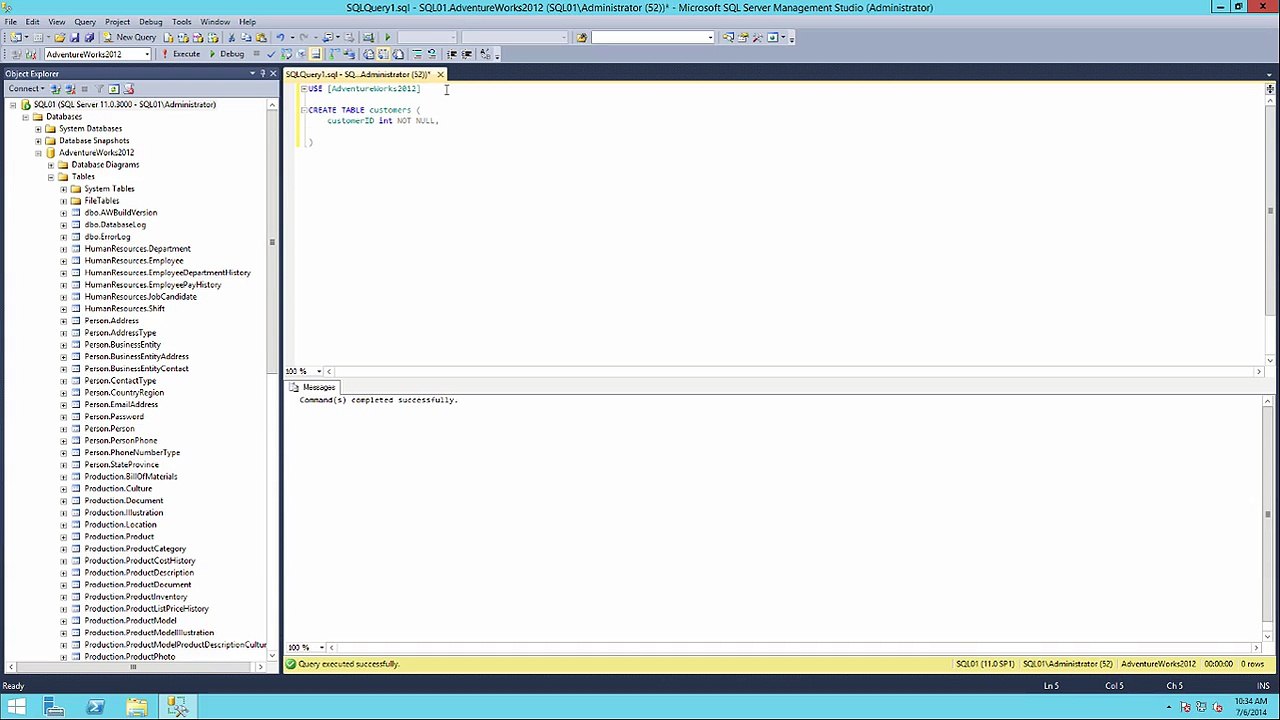The height and width of the screenshot is (720, 1280).
Task: Select Results to Text mode
Action: point(369,54)
